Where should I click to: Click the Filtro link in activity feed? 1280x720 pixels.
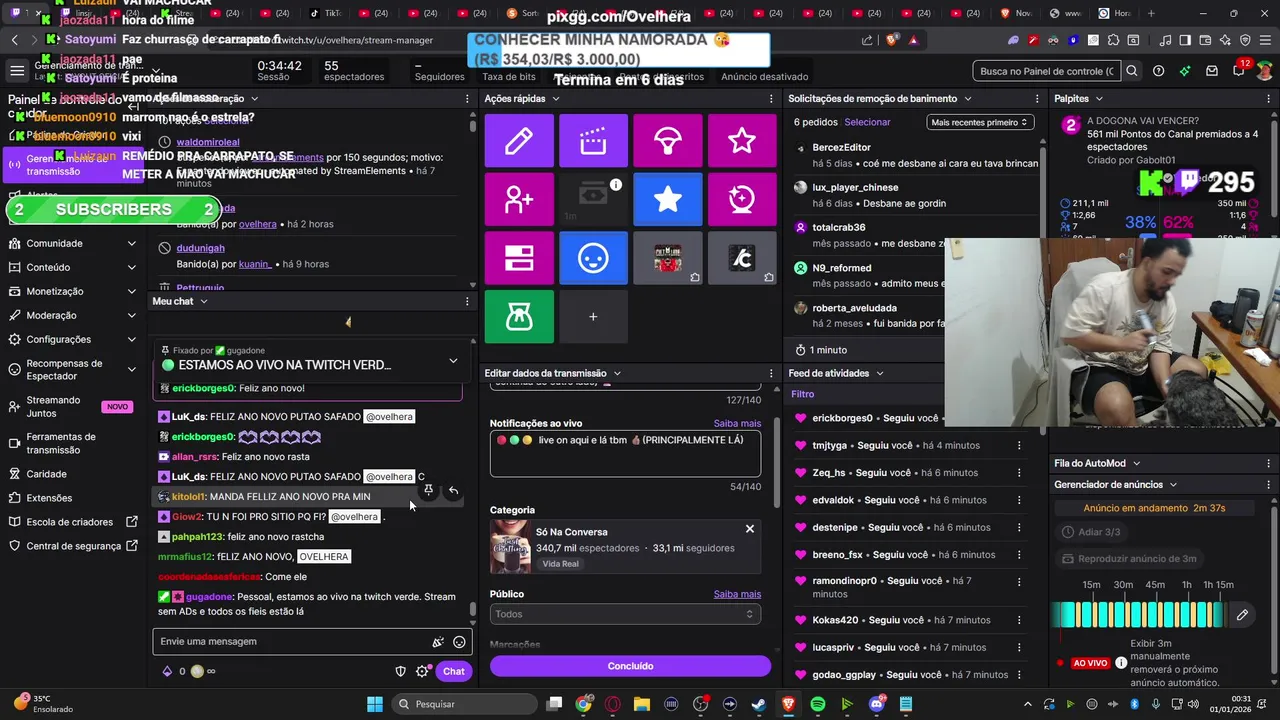coord(803,394)
